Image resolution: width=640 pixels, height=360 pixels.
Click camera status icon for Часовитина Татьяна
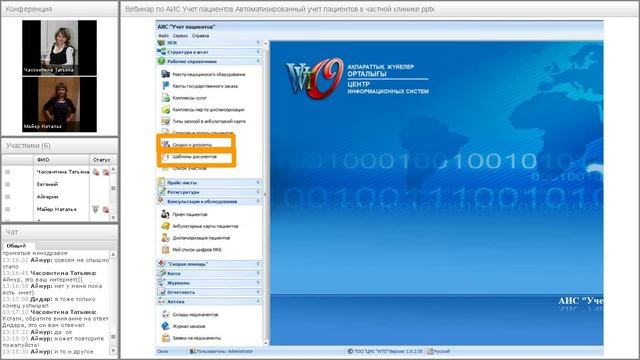(x=106, y=172)
